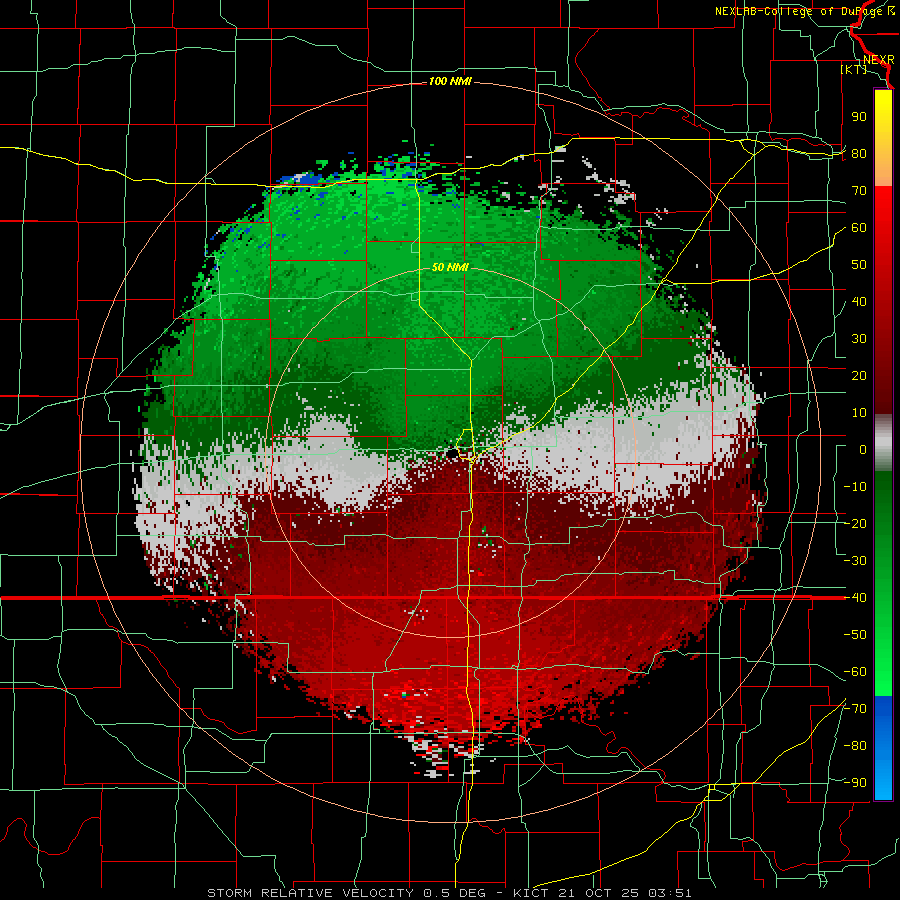This screenshot has width=900, height=900.
Task: Click the 60 value on the velocity scale
Action: click(859, 228)
